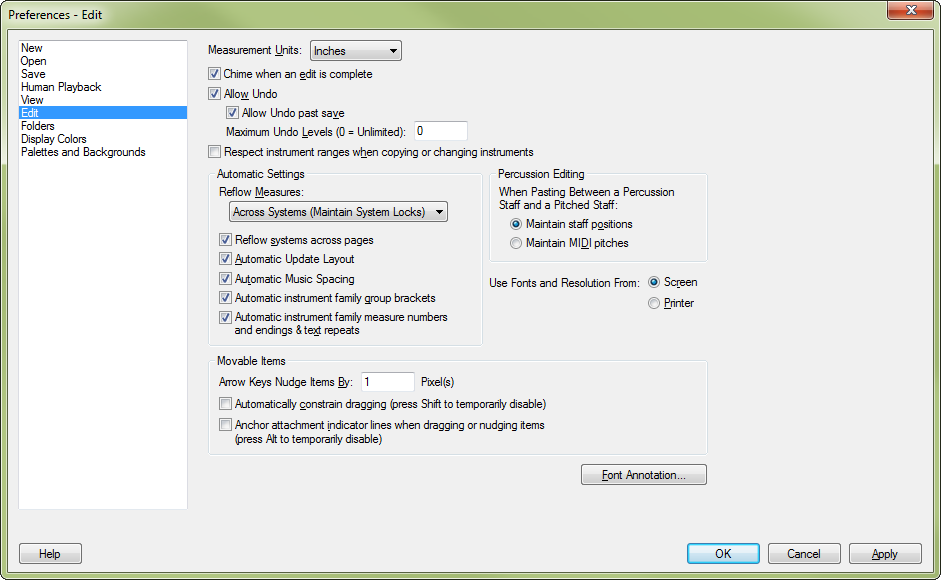941x580 pixels.
Task: Uncheck Allow Undo past save
Action: pyautogui.click(x=233, y=112)
